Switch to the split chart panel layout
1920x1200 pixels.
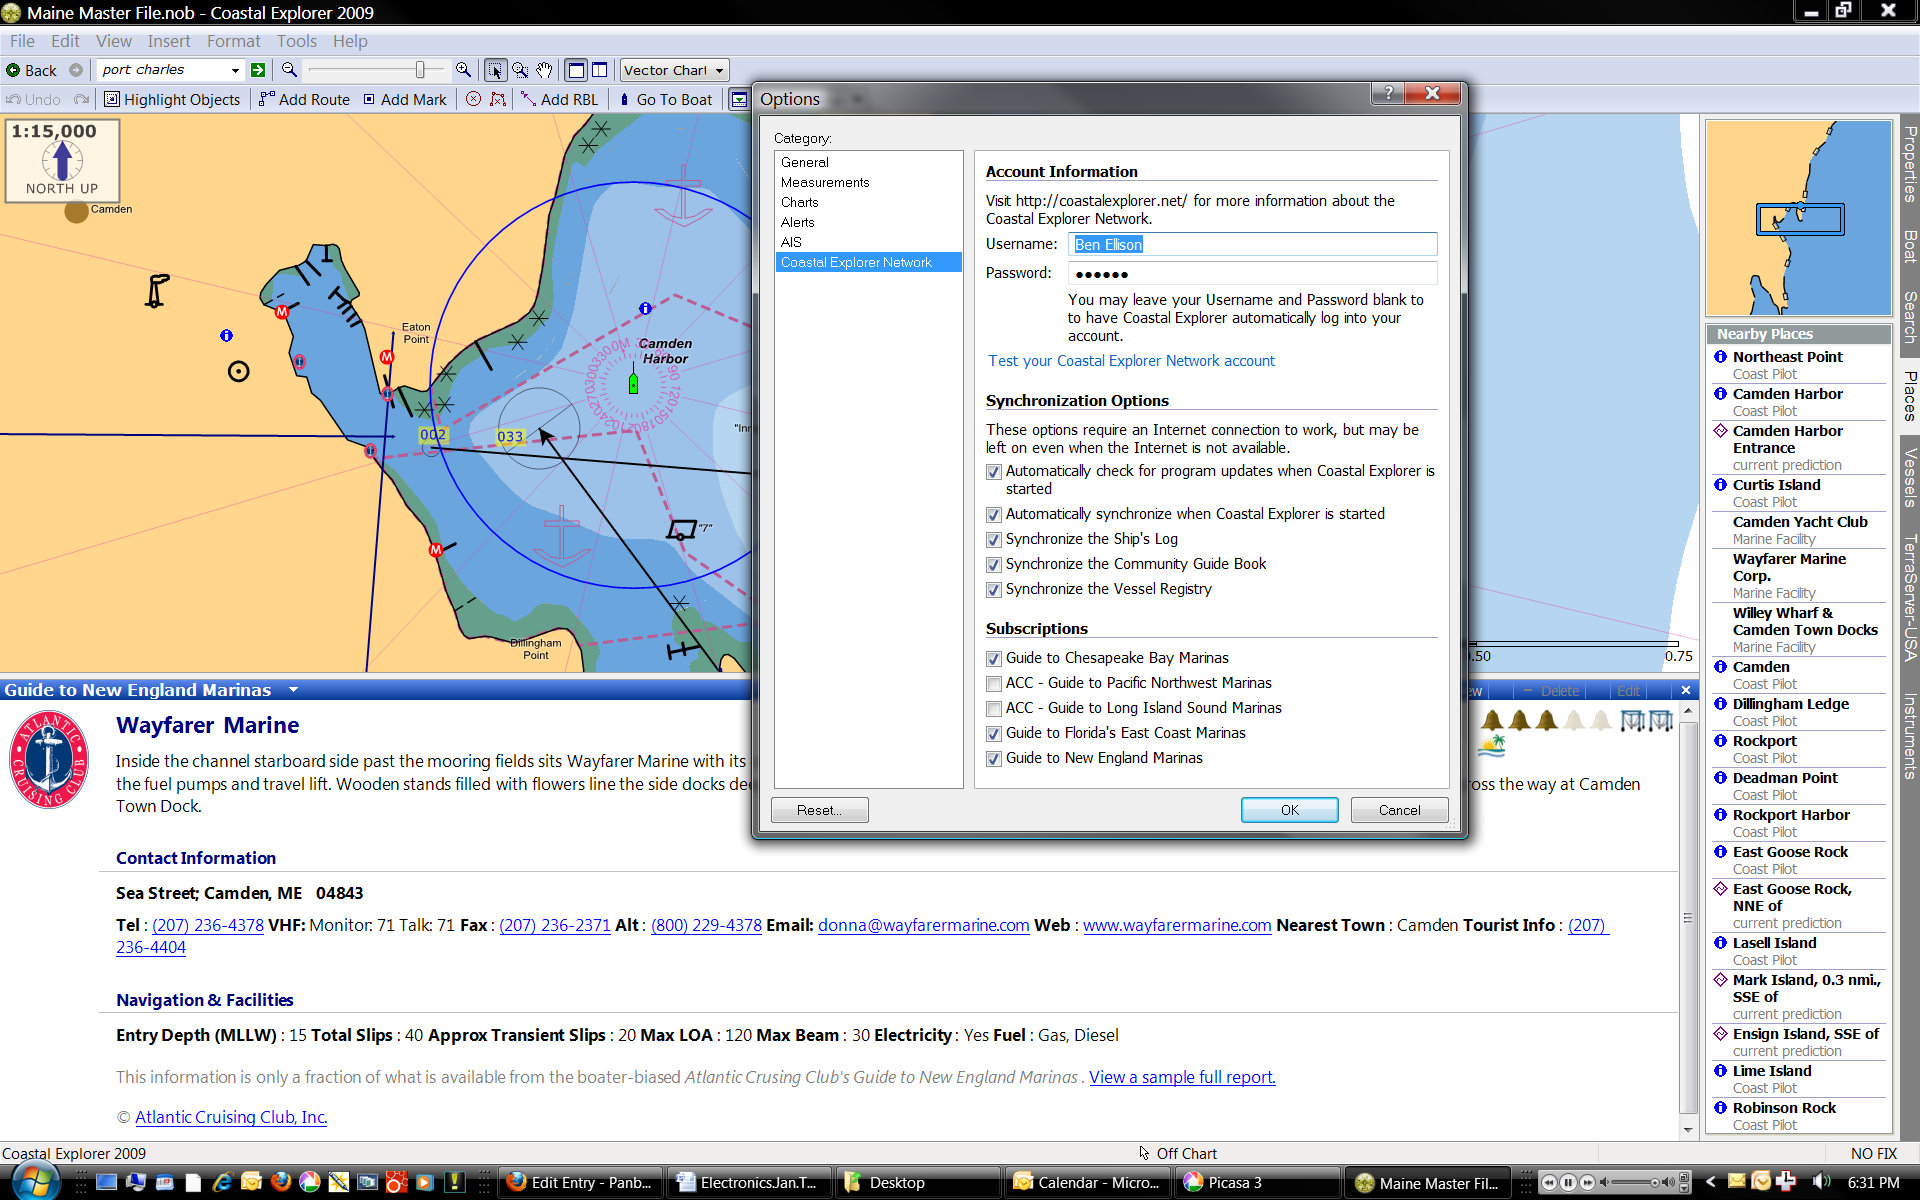[x=599, y=70]
